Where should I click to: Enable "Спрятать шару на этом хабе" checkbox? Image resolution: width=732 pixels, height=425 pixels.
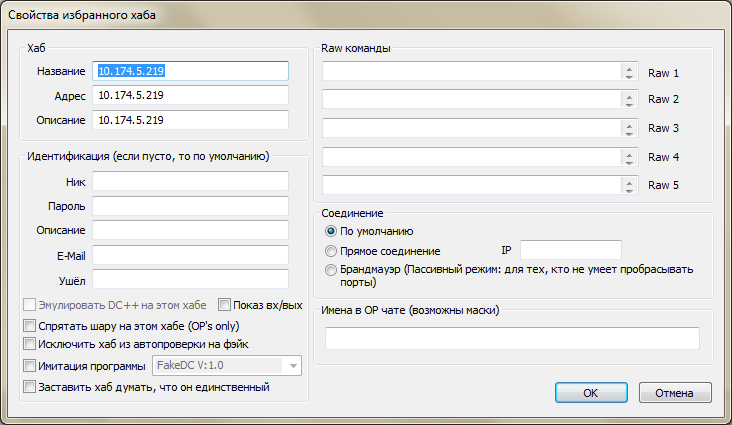tap(29, 326)
